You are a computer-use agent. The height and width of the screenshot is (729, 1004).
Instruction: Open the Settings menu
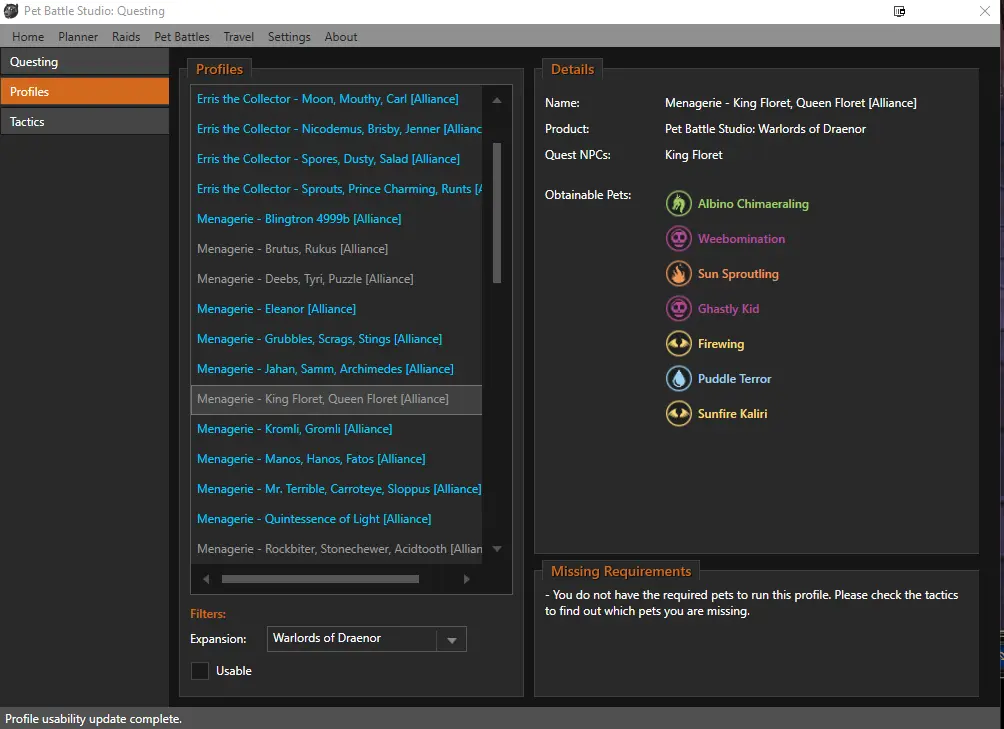(289, 36)
